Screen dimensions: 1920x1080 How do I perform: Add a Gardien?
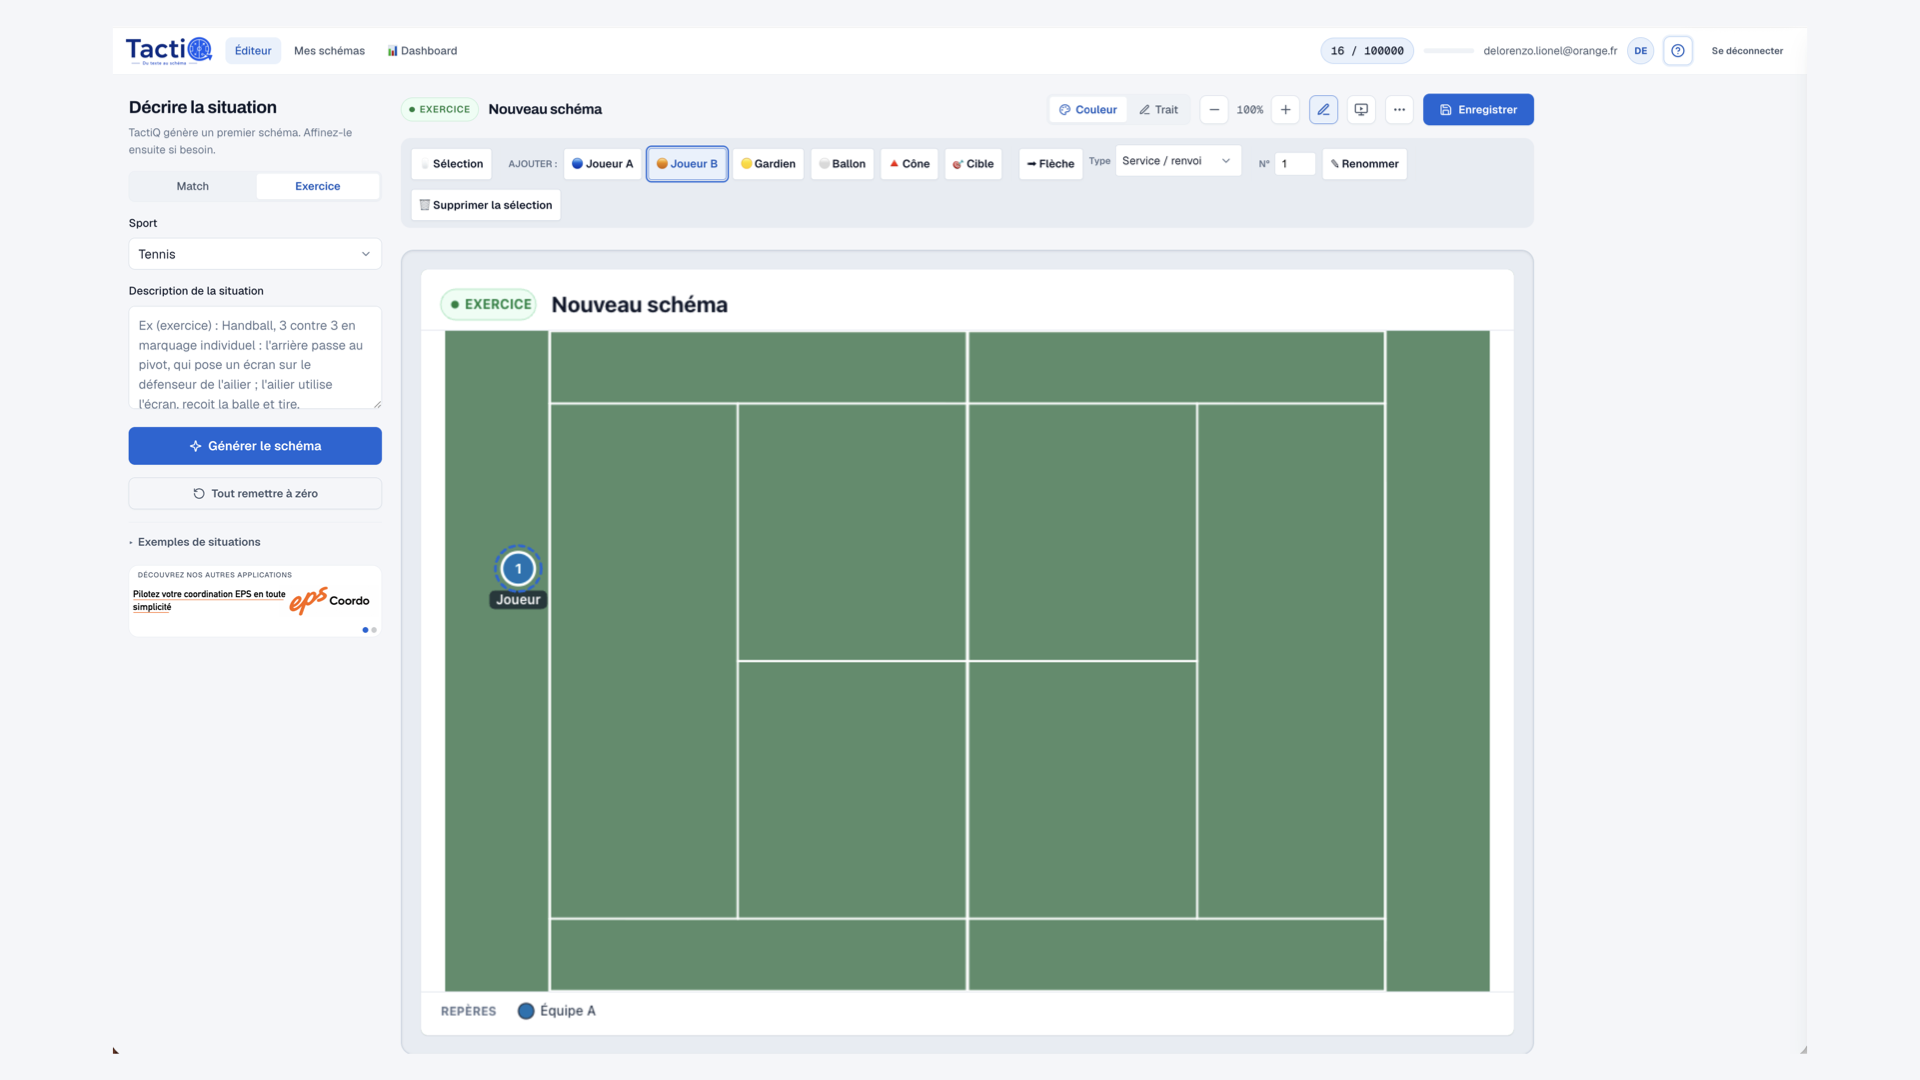(x=768, y=164)
